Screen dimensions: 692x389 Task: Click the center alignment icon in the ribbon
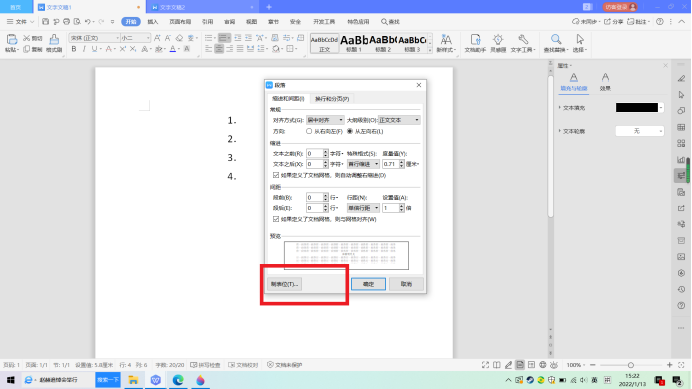[x=219, y=49]
